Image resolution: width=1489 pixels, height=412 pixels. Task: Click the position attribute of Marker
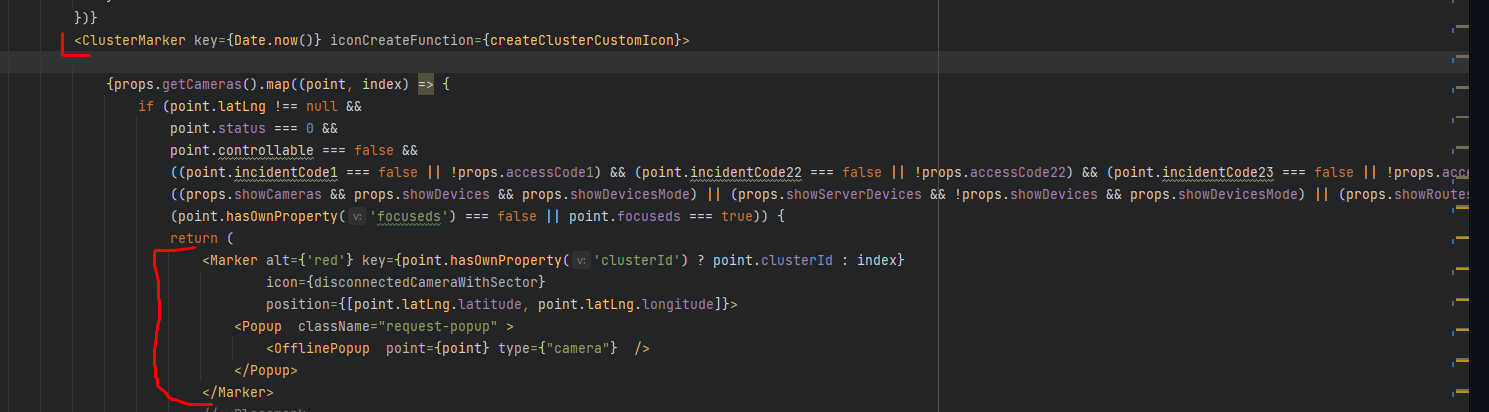point(298,304)
